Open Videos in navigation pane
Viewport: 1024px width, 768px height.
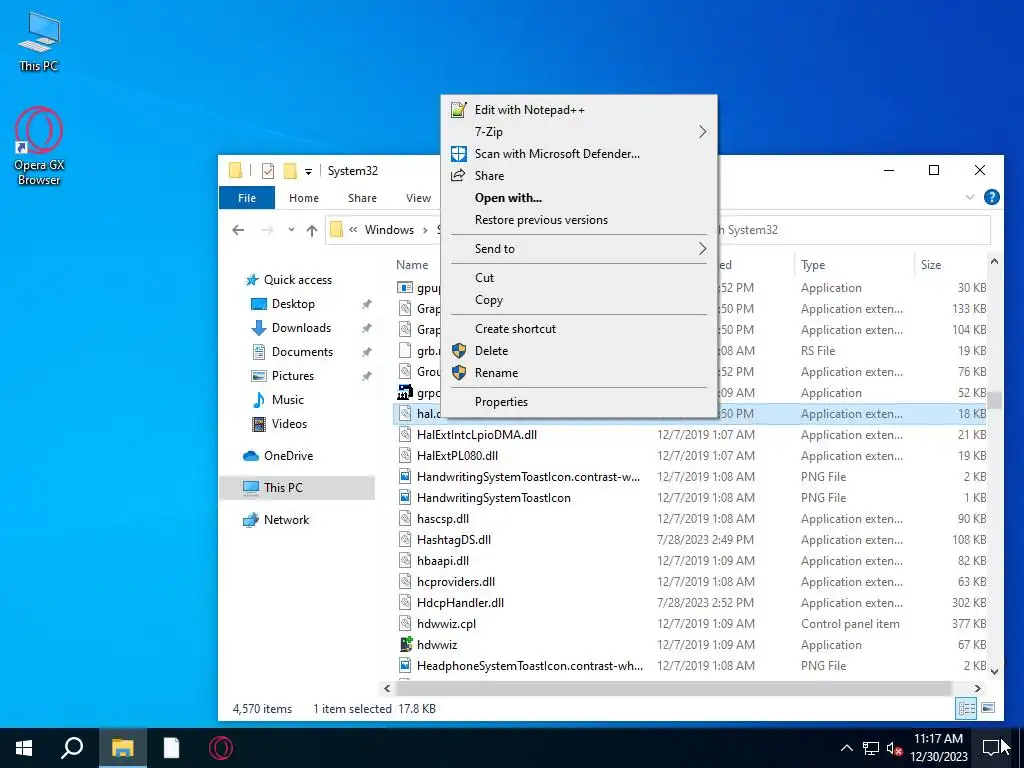pos(289,424)
